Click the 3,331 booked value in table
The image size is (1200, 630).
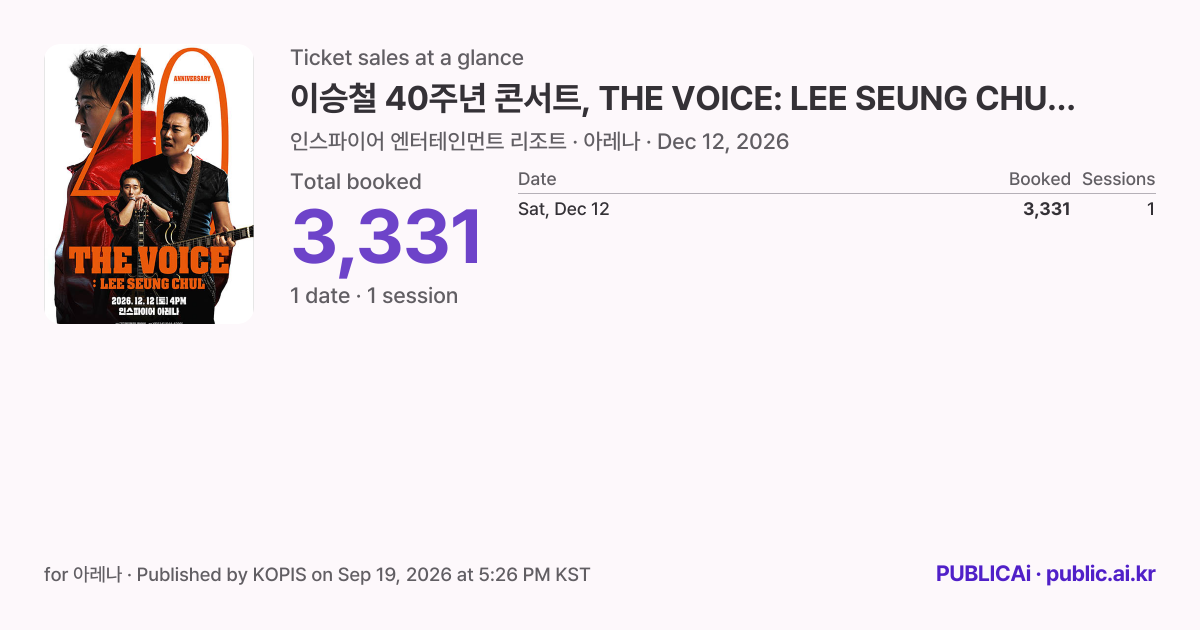[1047, 209]
